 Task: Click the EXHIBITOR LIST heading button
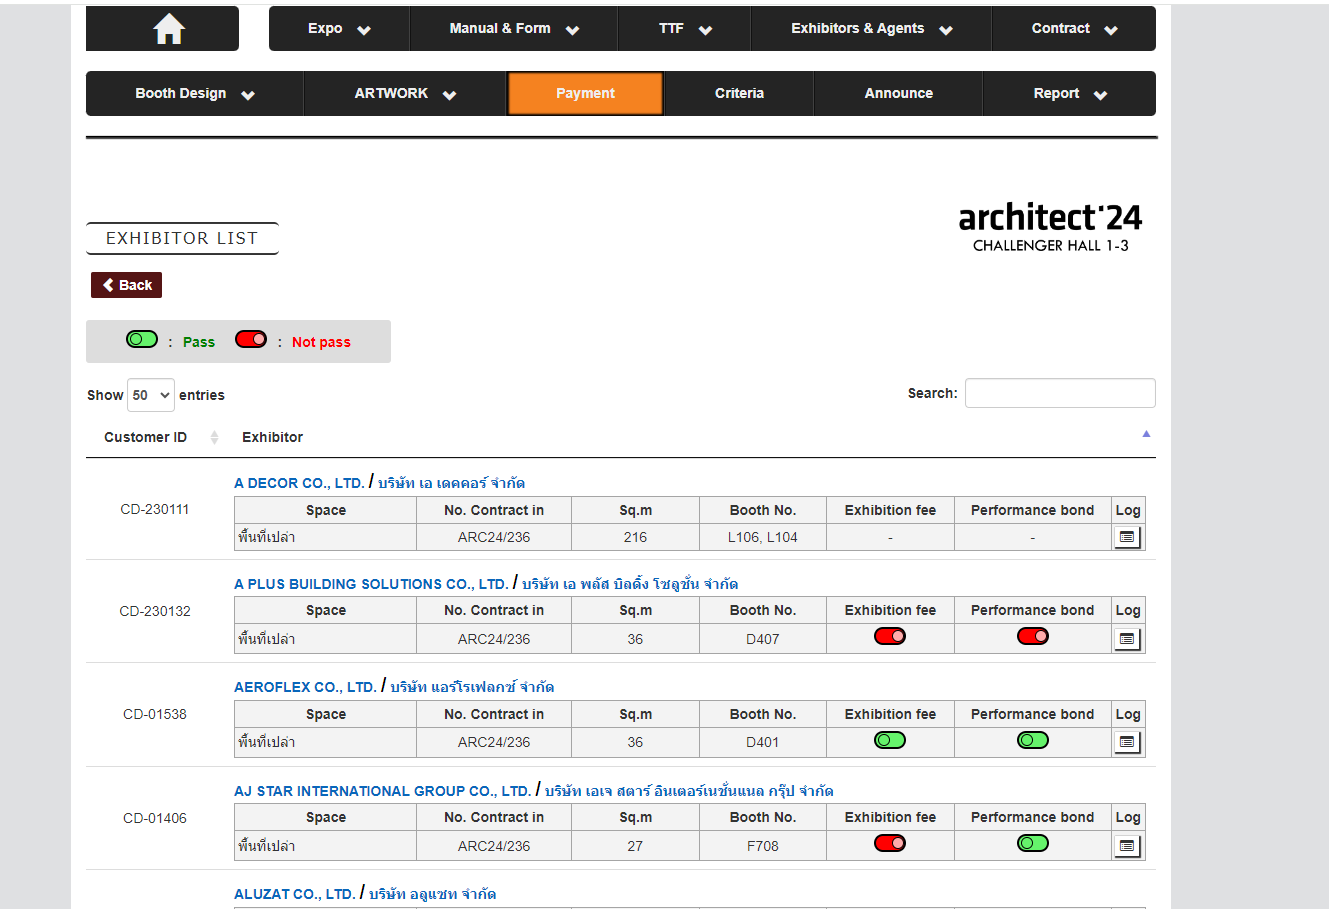[182, 238]
